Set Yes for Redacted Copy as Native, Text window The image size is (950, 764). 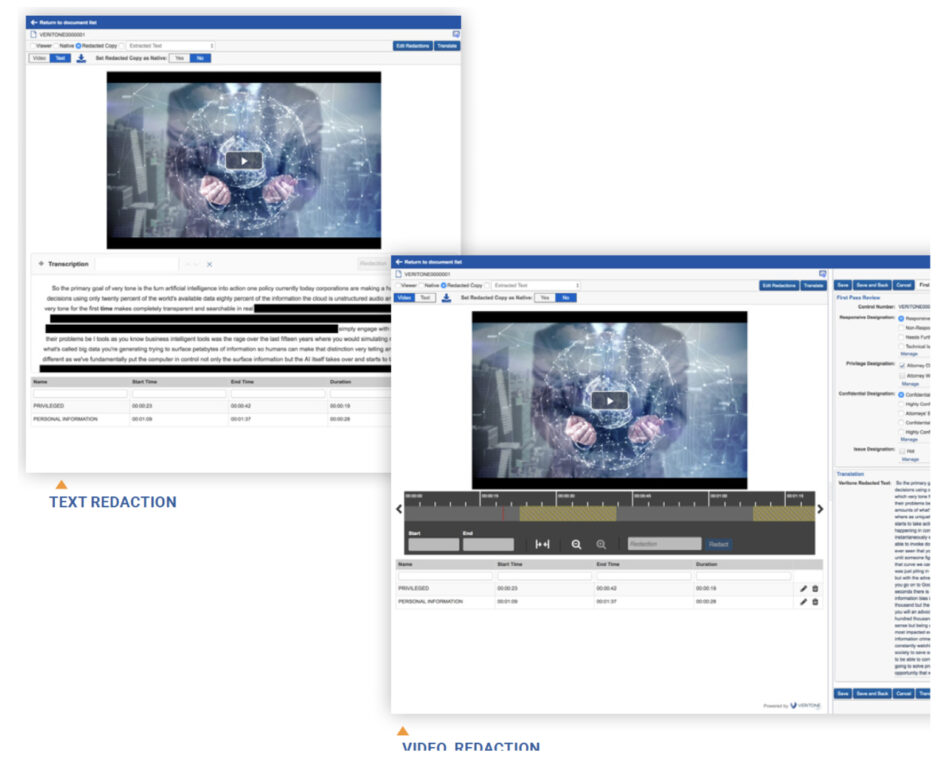click(180, 58)
